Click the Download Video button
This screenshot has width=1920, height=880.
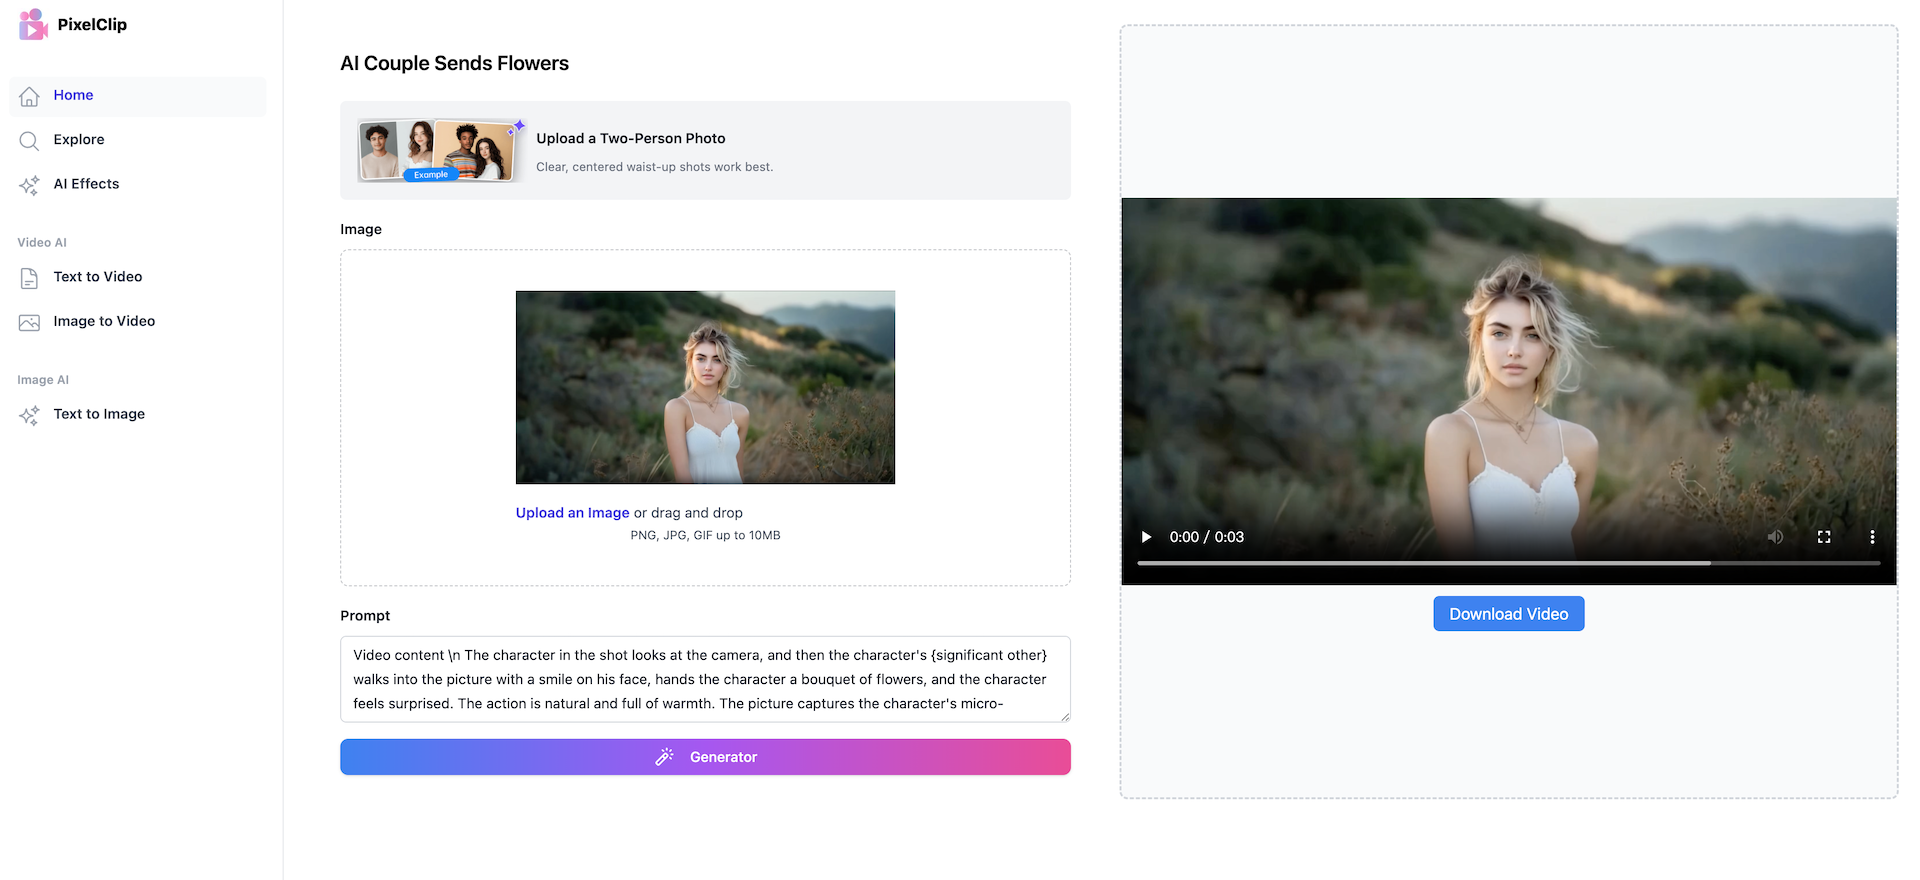click(x=1508, y=614)
